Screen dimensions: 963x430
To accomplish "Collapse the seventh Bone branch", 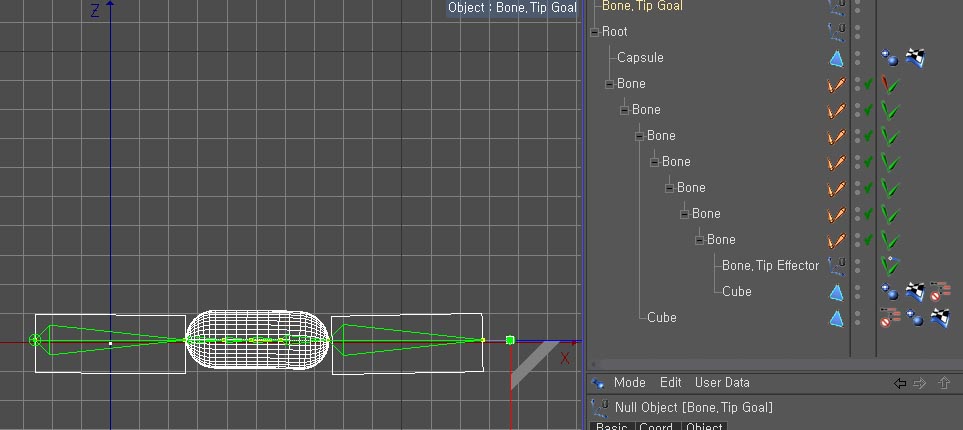I will click(x=700, y=240).
